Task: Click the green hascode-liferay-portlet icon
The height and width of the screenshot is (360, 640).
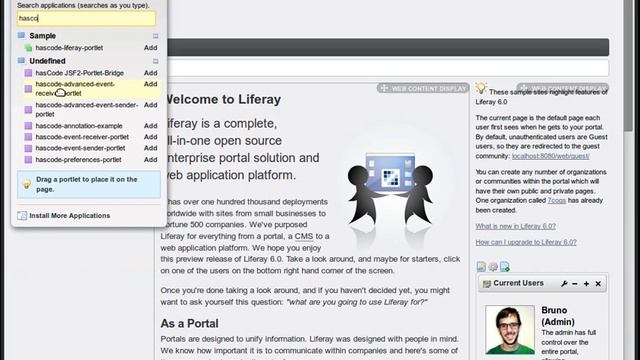Action: pos(28,48)
